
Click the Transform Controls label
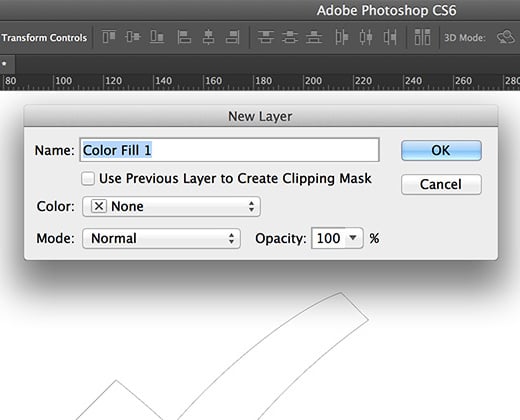pos(44,38)
